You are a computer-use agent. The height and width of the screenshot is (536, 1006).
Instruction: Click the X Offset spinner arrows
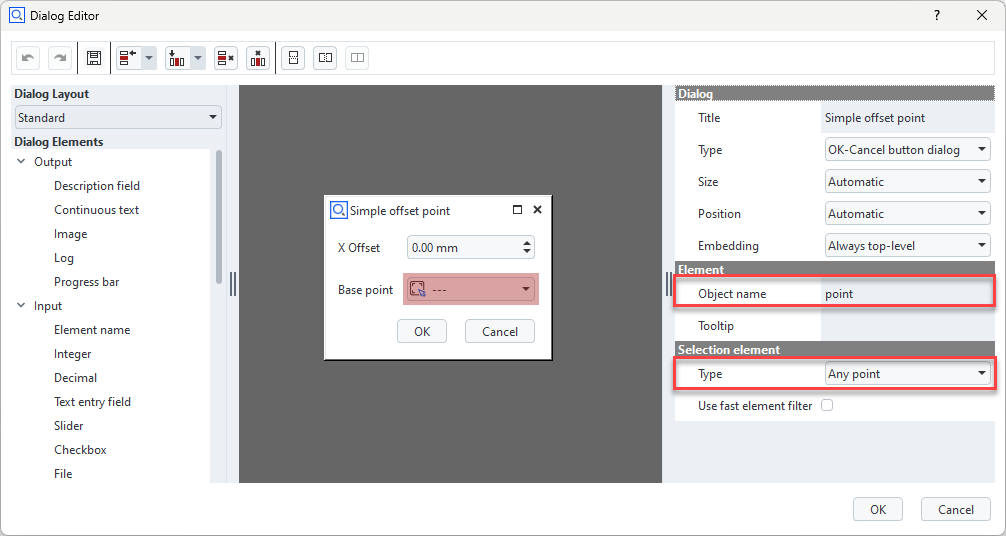[x=528, y=247]
